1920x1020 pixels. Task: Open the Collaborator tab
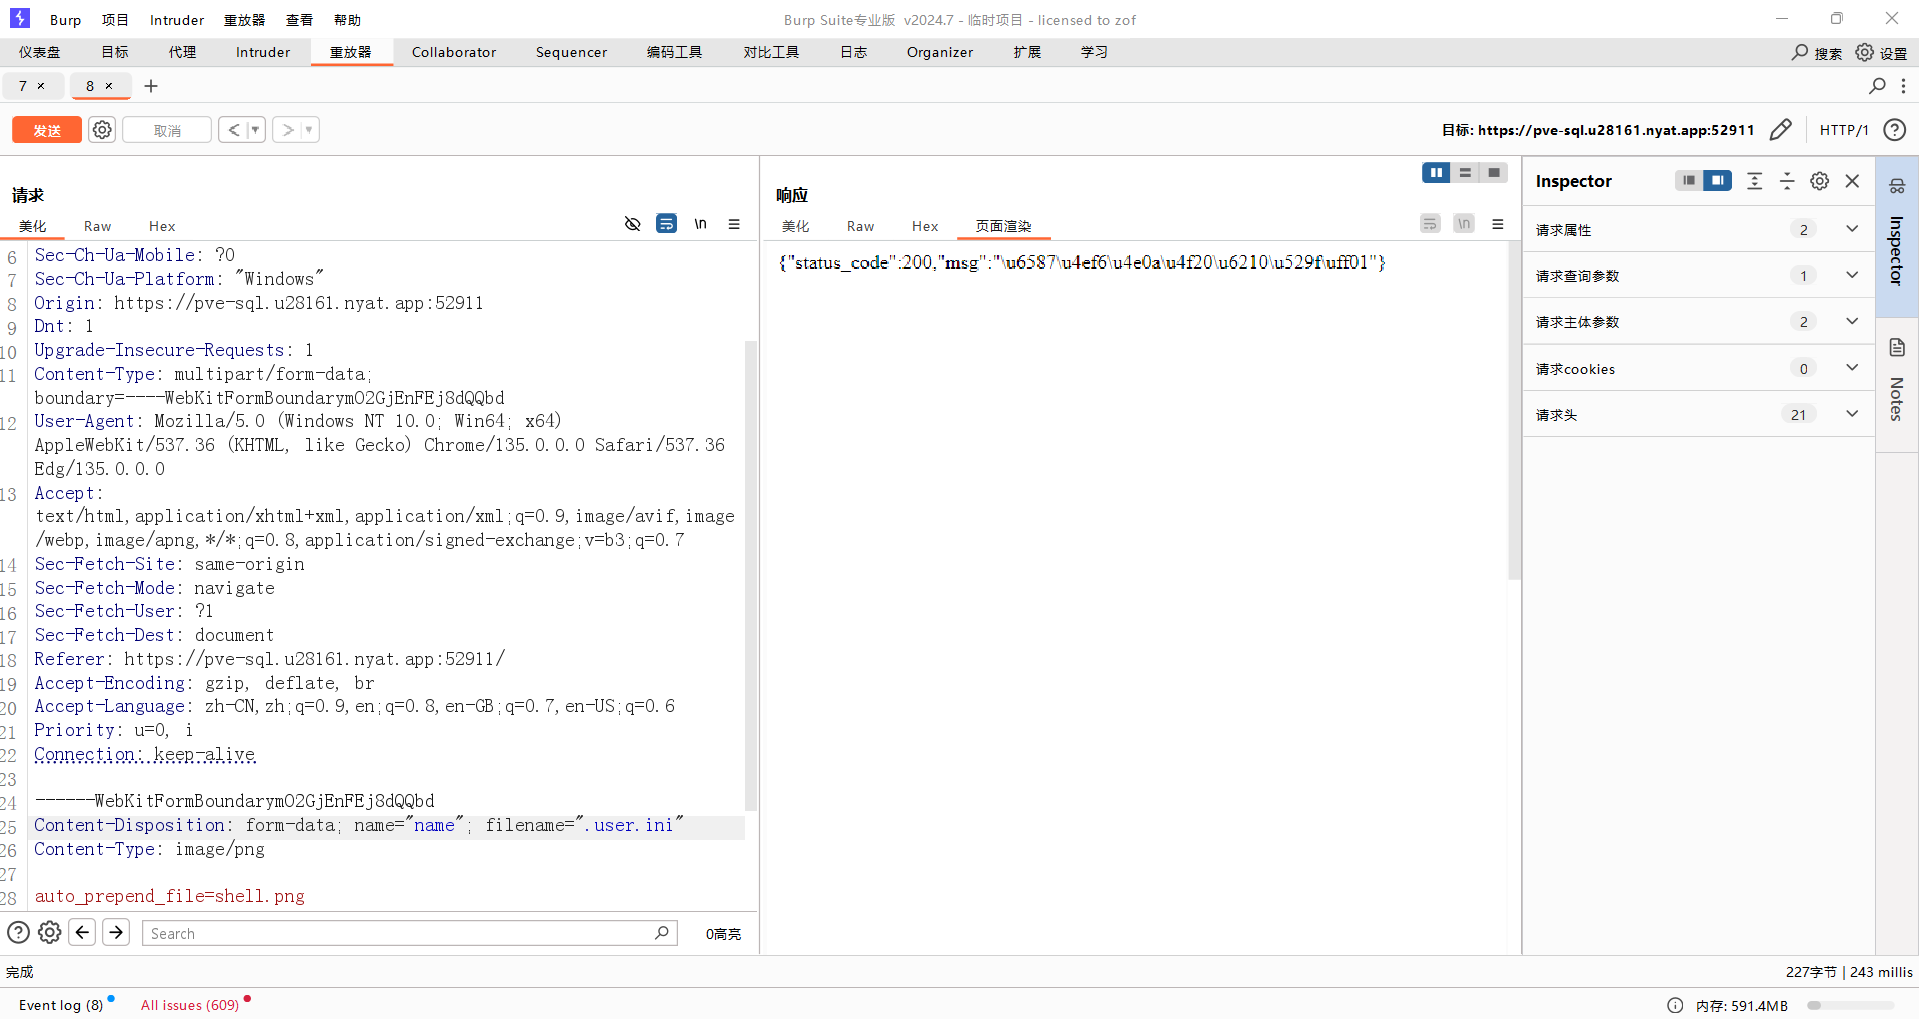(454, 52)
